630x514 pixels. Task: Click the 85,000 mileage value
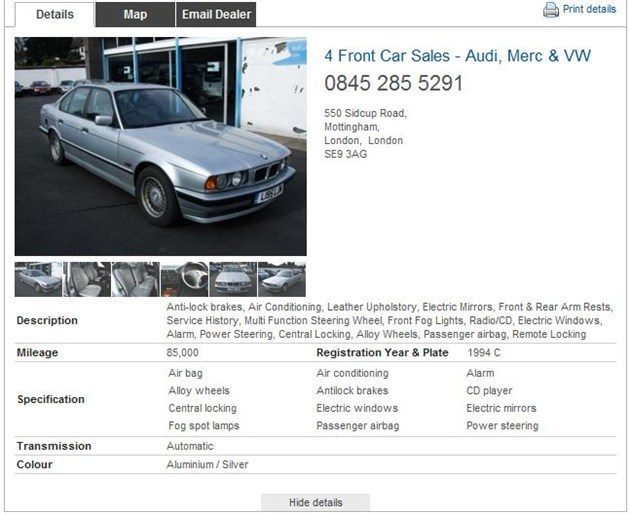[x=182, y=353]
